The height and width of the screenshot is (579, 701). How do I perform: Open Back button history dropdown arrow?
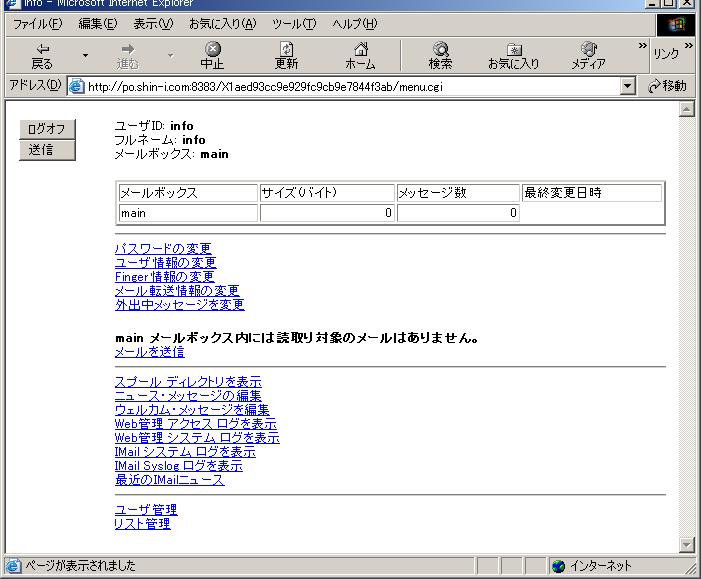[x=85, y=54]
